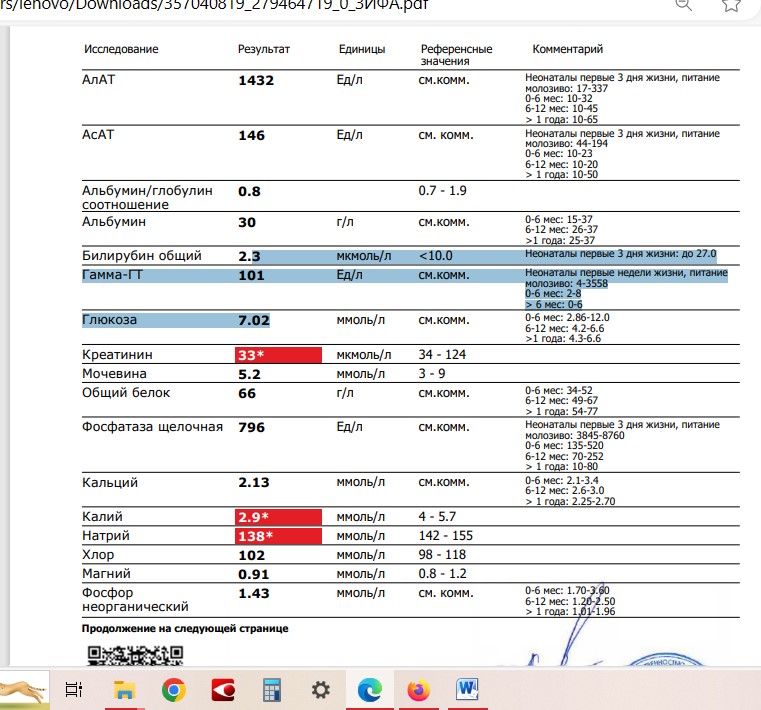
Task: Click the 'Калий' row label
Action: point(102,517)
